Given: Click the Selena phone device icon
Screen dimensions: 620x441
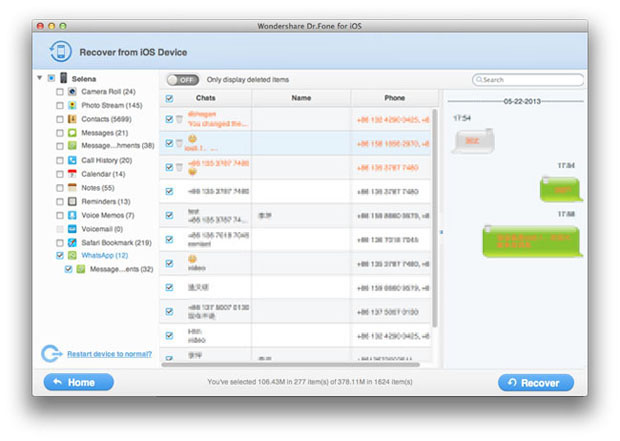Looking at the screenshot, I should coord(63,78).
